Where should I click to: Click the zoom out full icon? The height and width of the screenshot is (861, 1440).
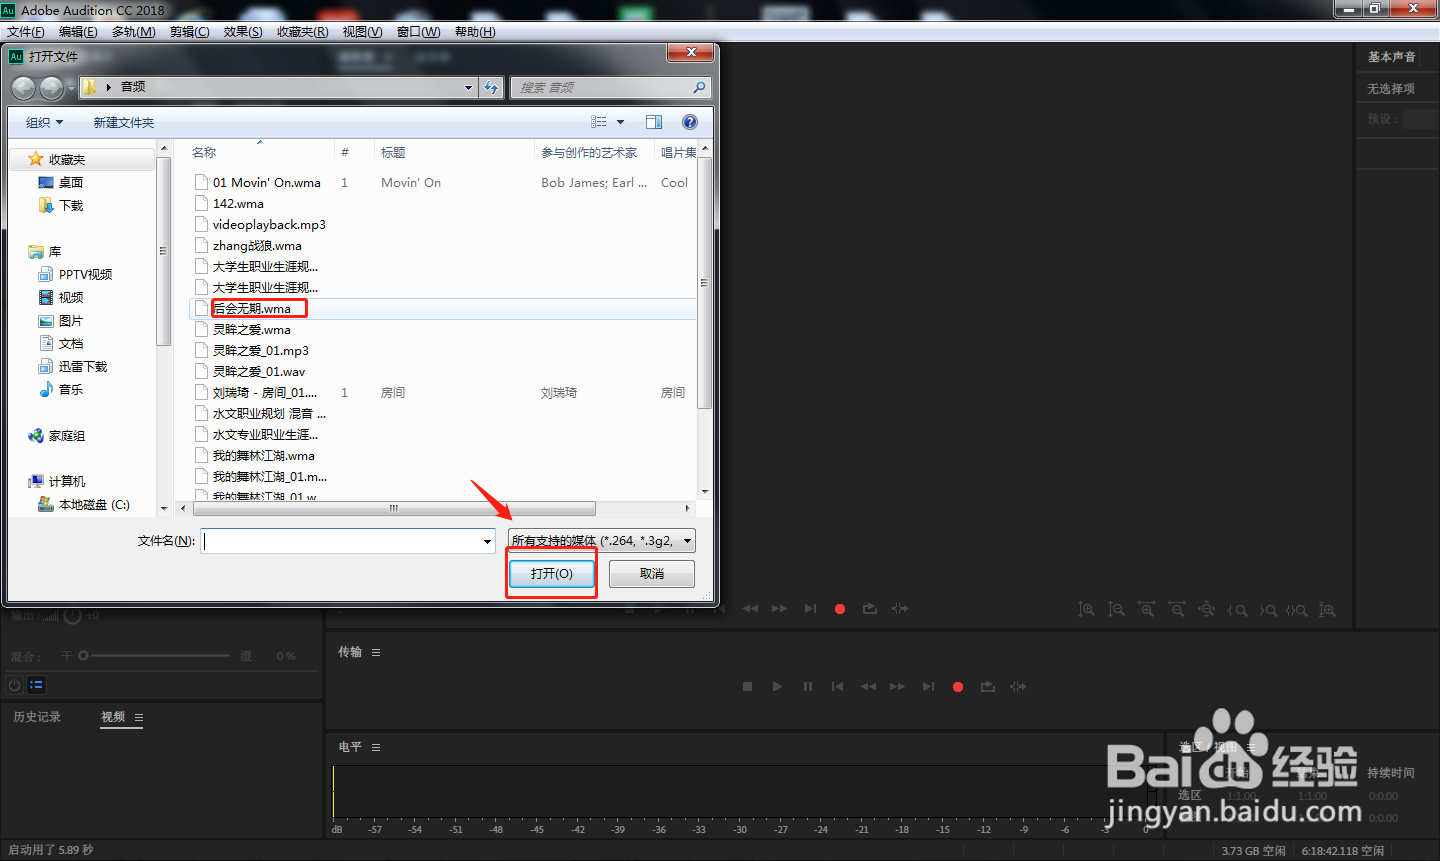[1207, 609]
